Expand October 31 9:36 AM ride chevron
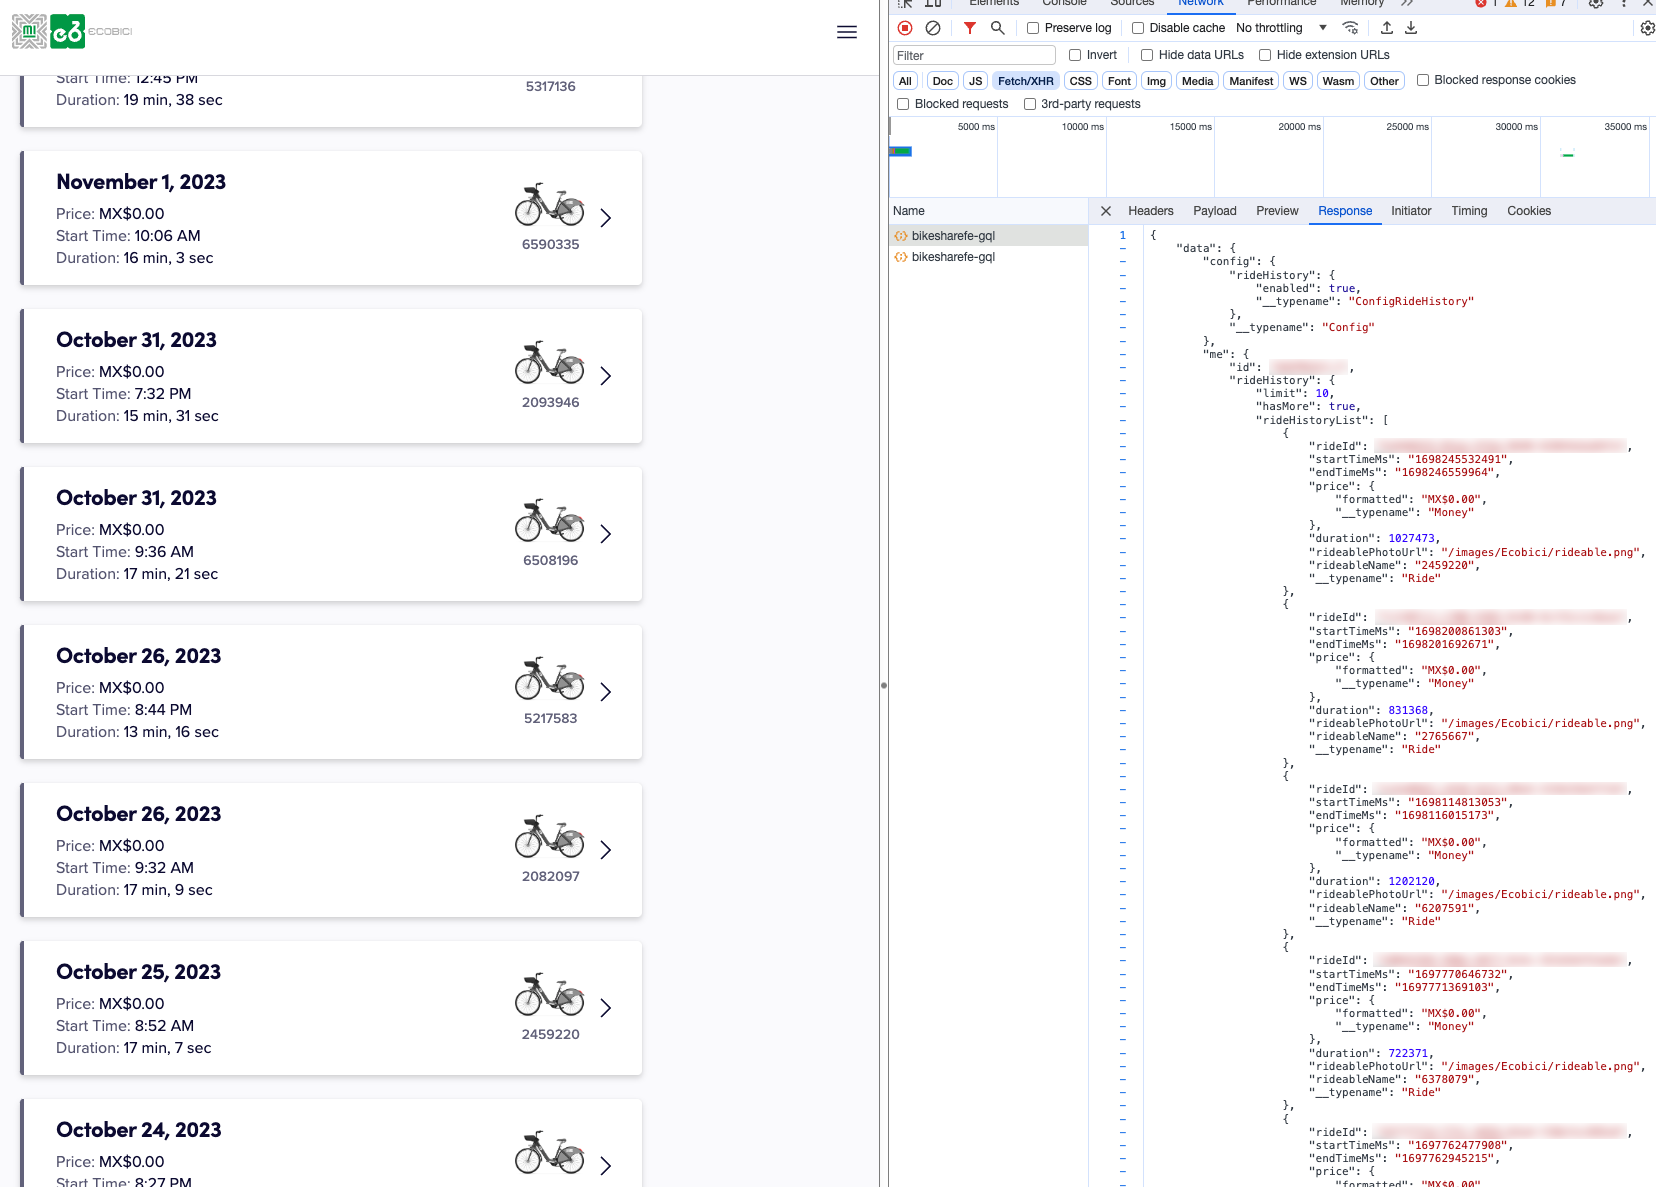1656x1187 pixels. point(605,534)
